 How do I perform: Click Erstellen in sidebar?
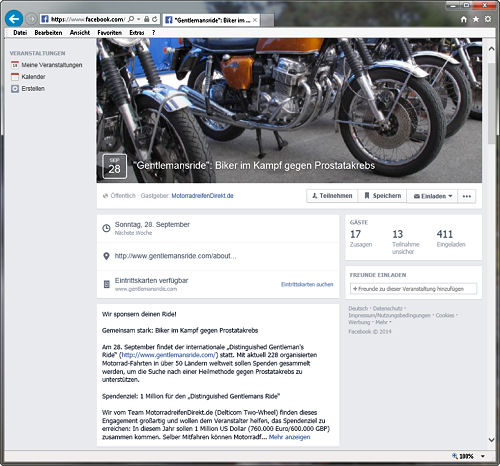(33, 89)
